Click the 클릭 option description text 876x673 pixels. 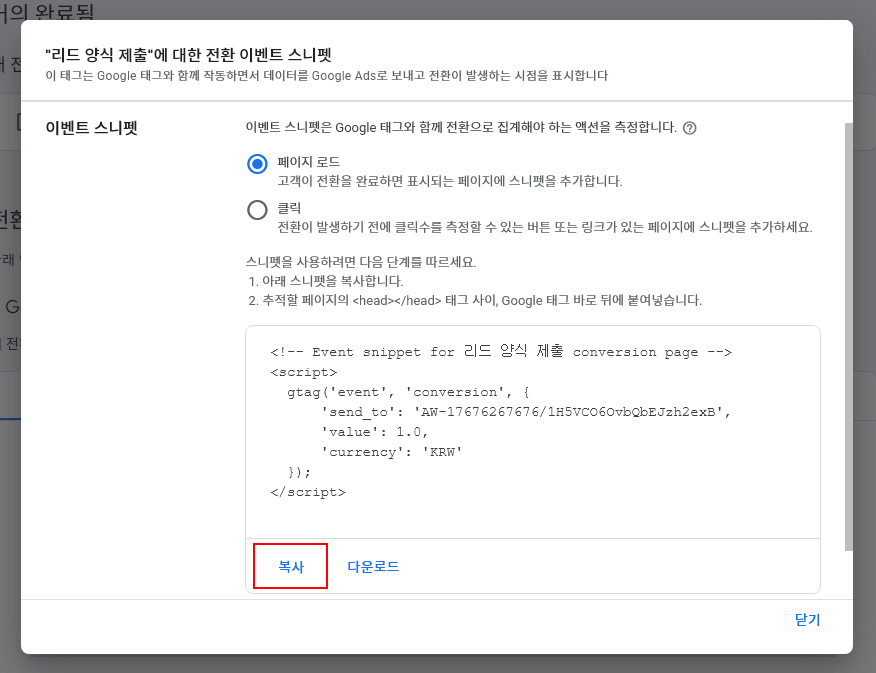coord(544,227)
